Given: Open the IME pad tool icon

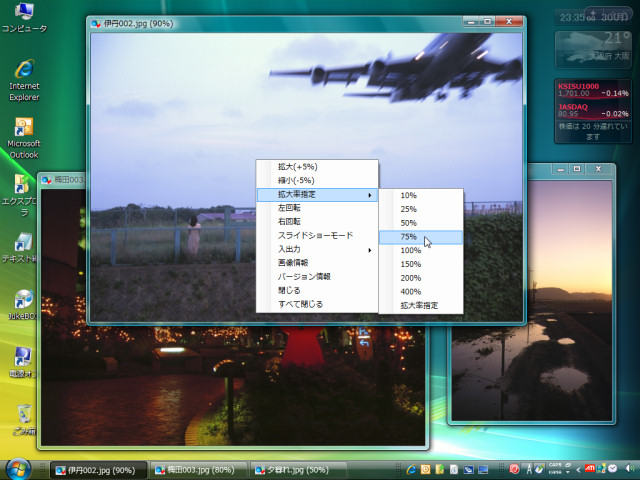Looking at the screenshot, I should point(539,469).
